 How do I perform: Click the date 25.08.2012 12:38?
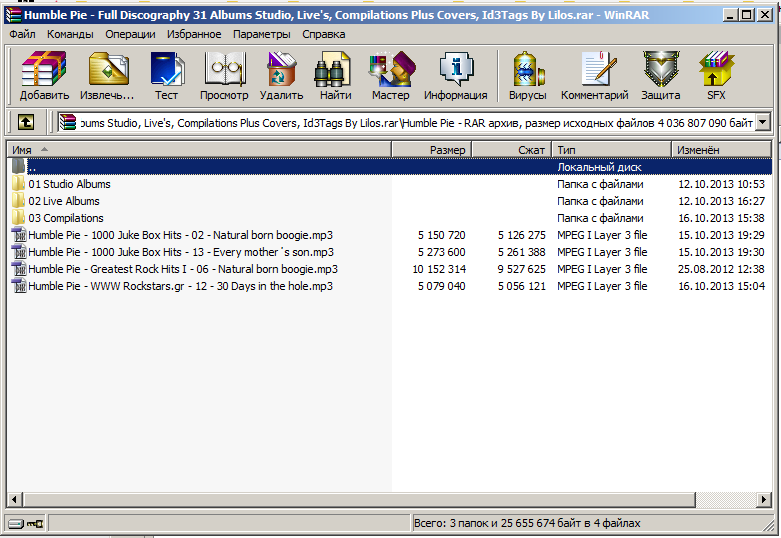721,269
